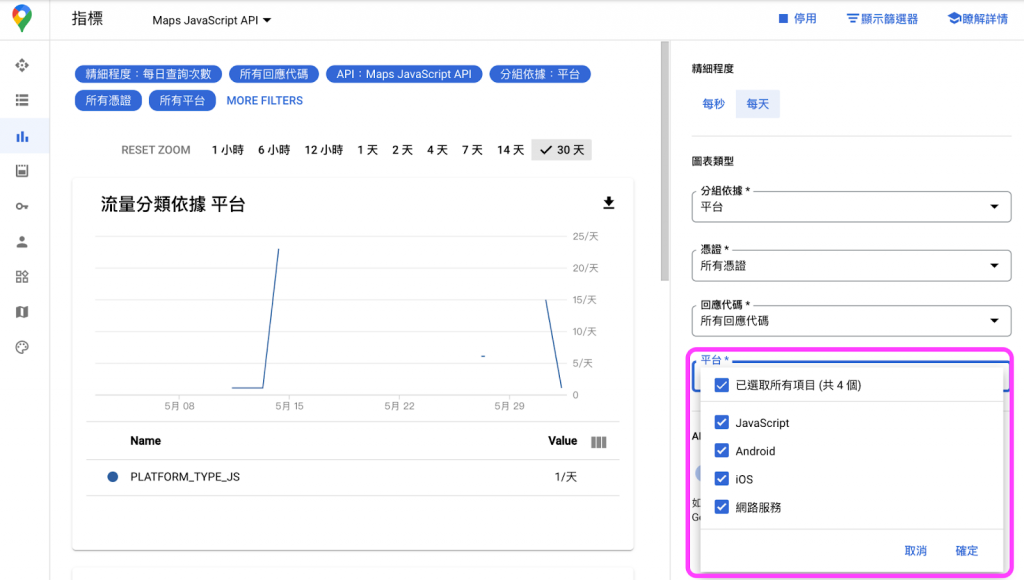Click the 分組依據：平台 filter chip
This screenshot has width=1024, height=580.
tap(540, 74)
